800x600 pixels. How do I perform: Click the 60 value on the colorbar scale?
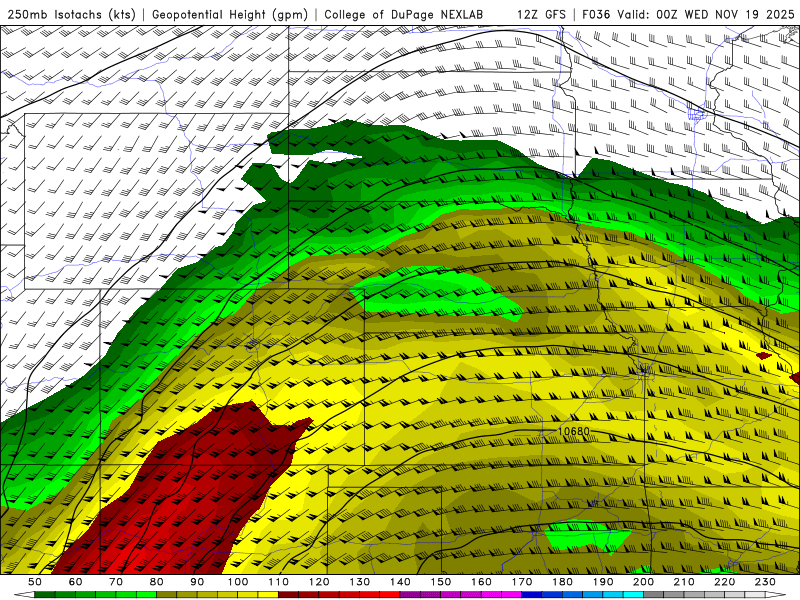pyautogui.click(x=76, y=582)
